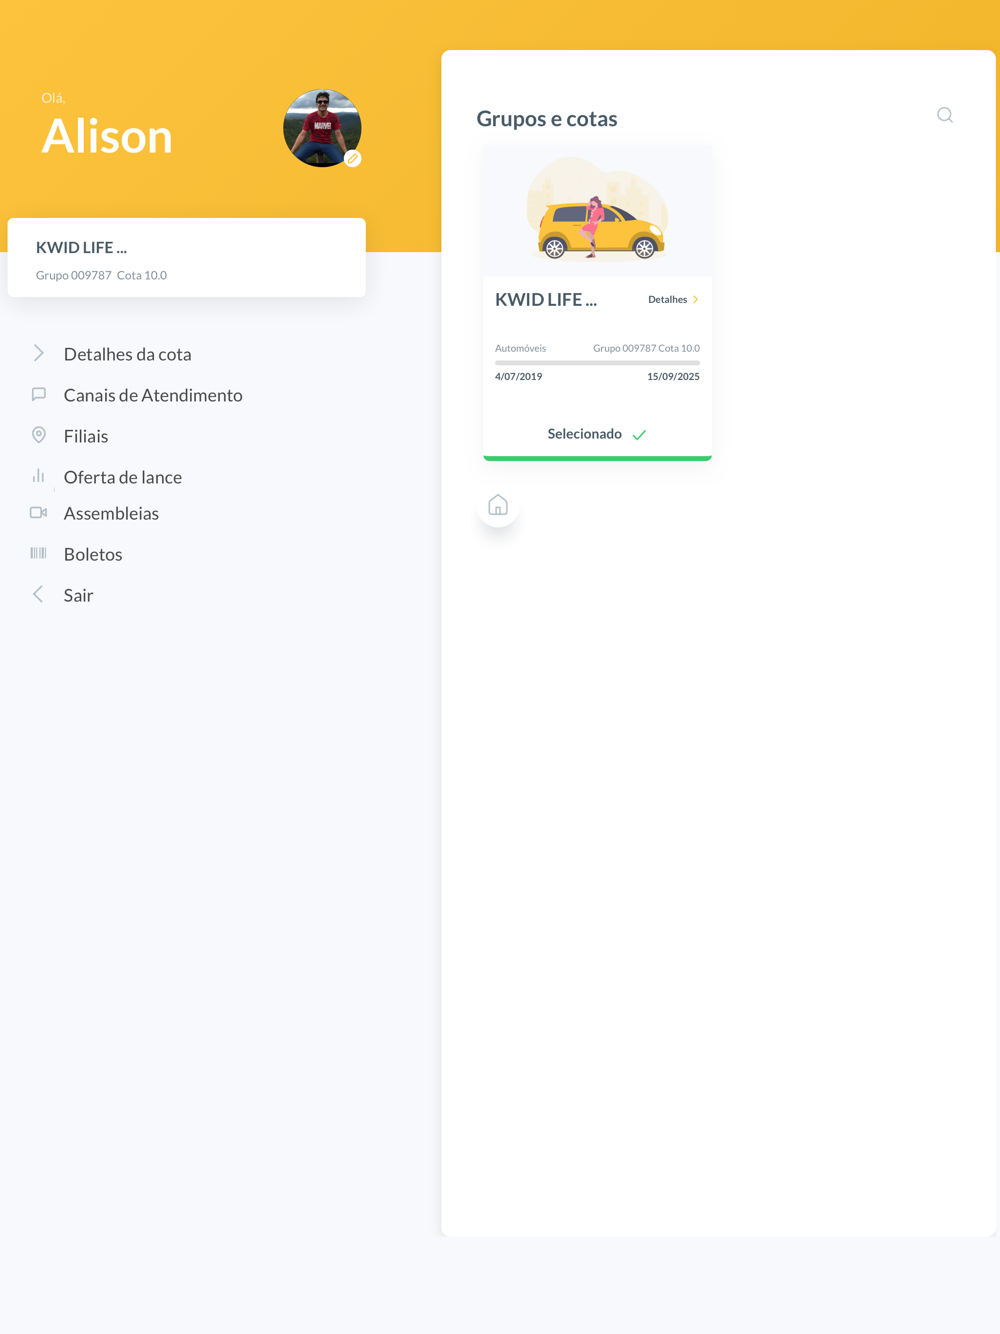Select the KWID LIFE quota box in sidebar
This screenshot has width=1000, height=1334.
tap(187, 258)
